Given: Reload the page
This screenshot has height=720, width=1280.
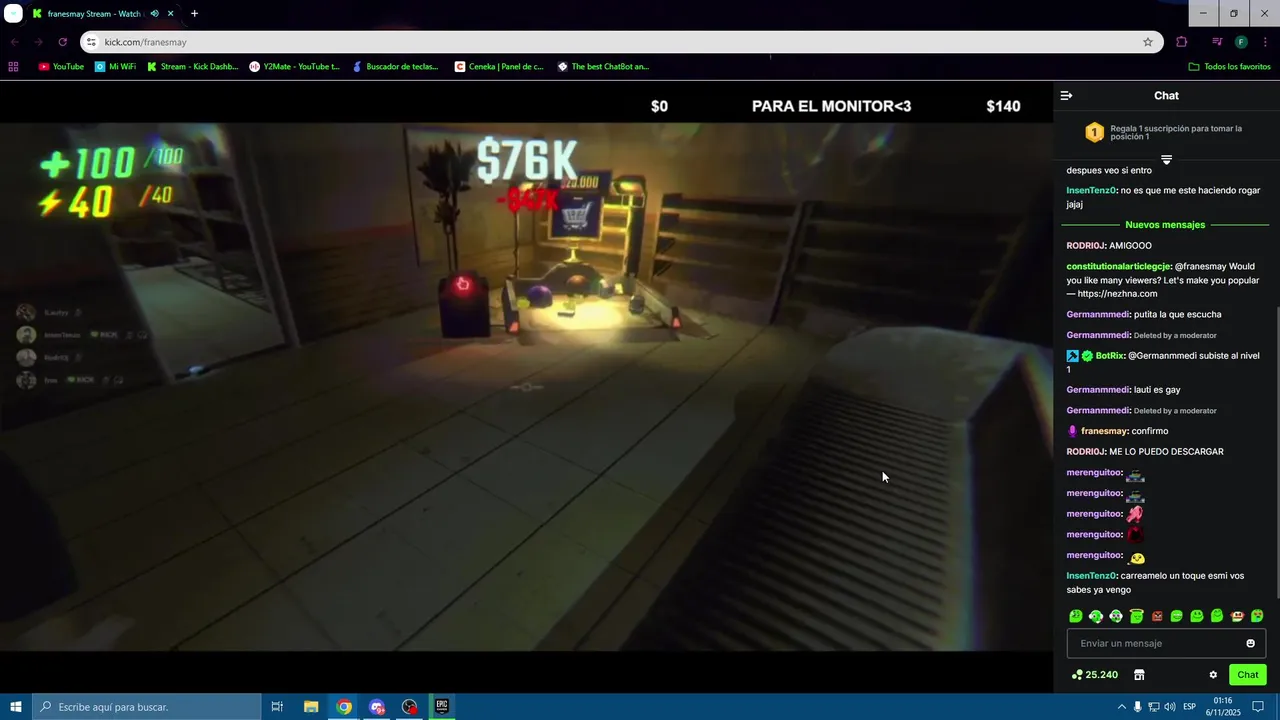Looking at the screenshot, I should [62, 42].
